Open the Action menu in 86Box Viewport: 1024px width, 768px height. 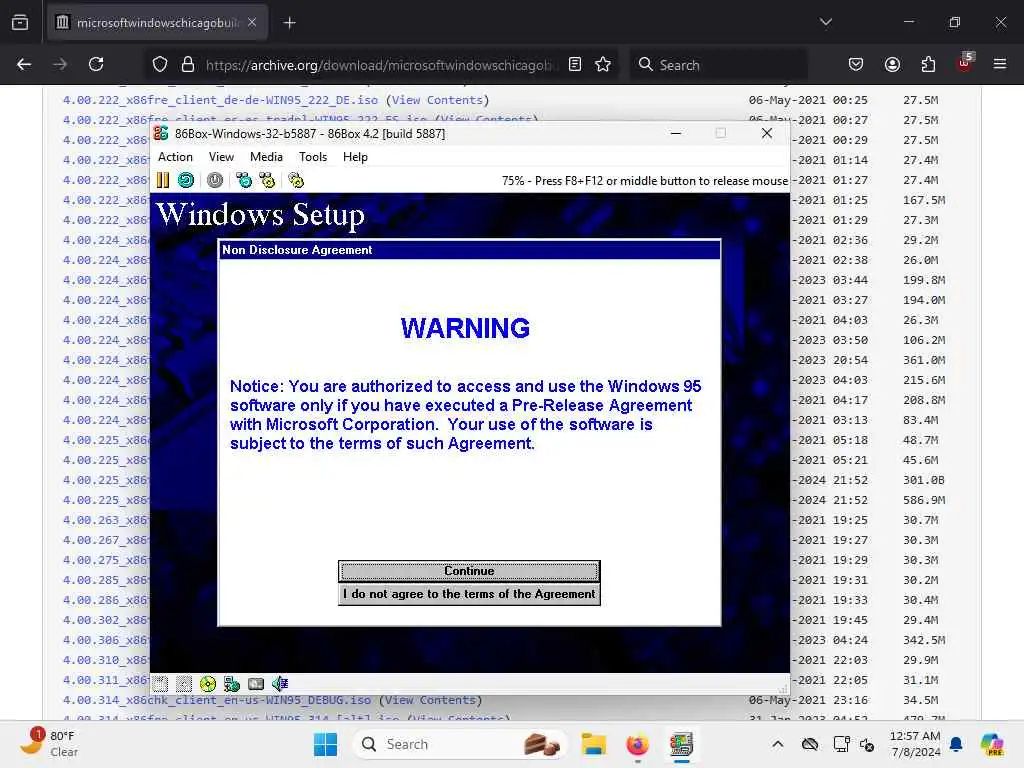click(x=175, y=157)
